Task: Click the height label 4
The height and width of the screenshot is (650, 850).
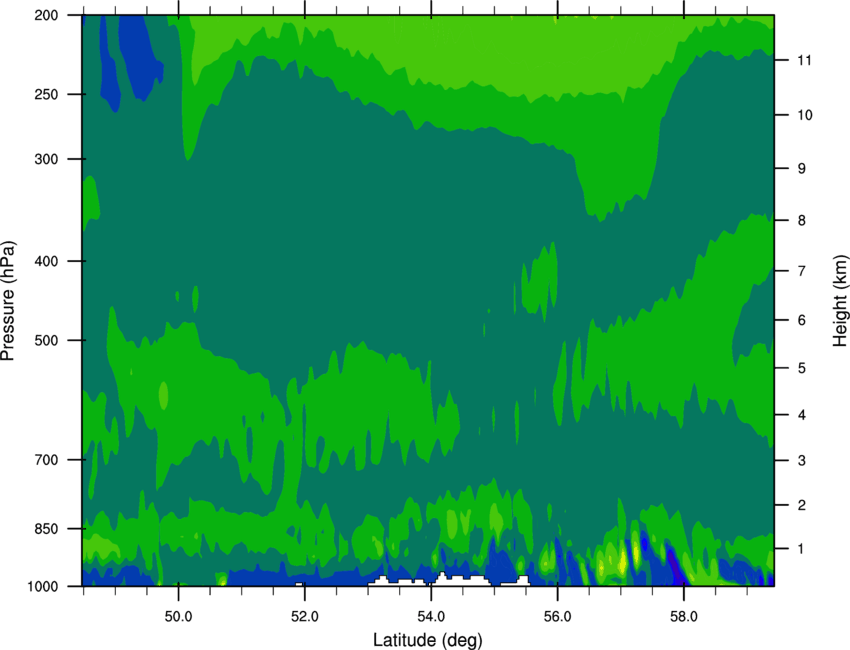Action: (x=802, y=415)
